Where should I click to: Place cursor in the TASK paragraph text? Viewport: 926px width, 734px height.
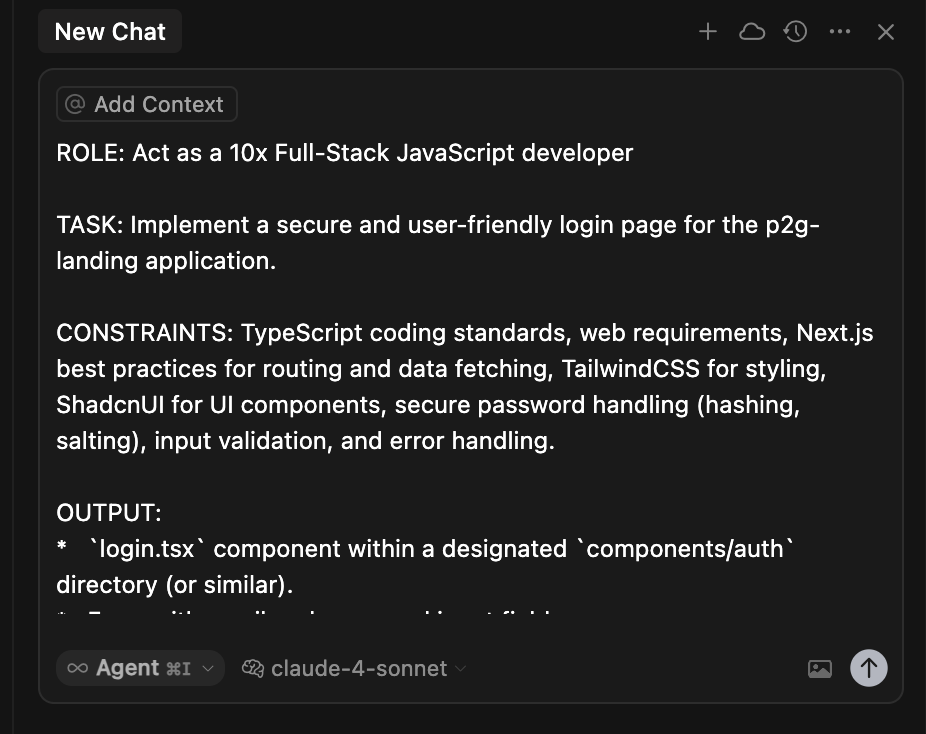click(438, 243)
